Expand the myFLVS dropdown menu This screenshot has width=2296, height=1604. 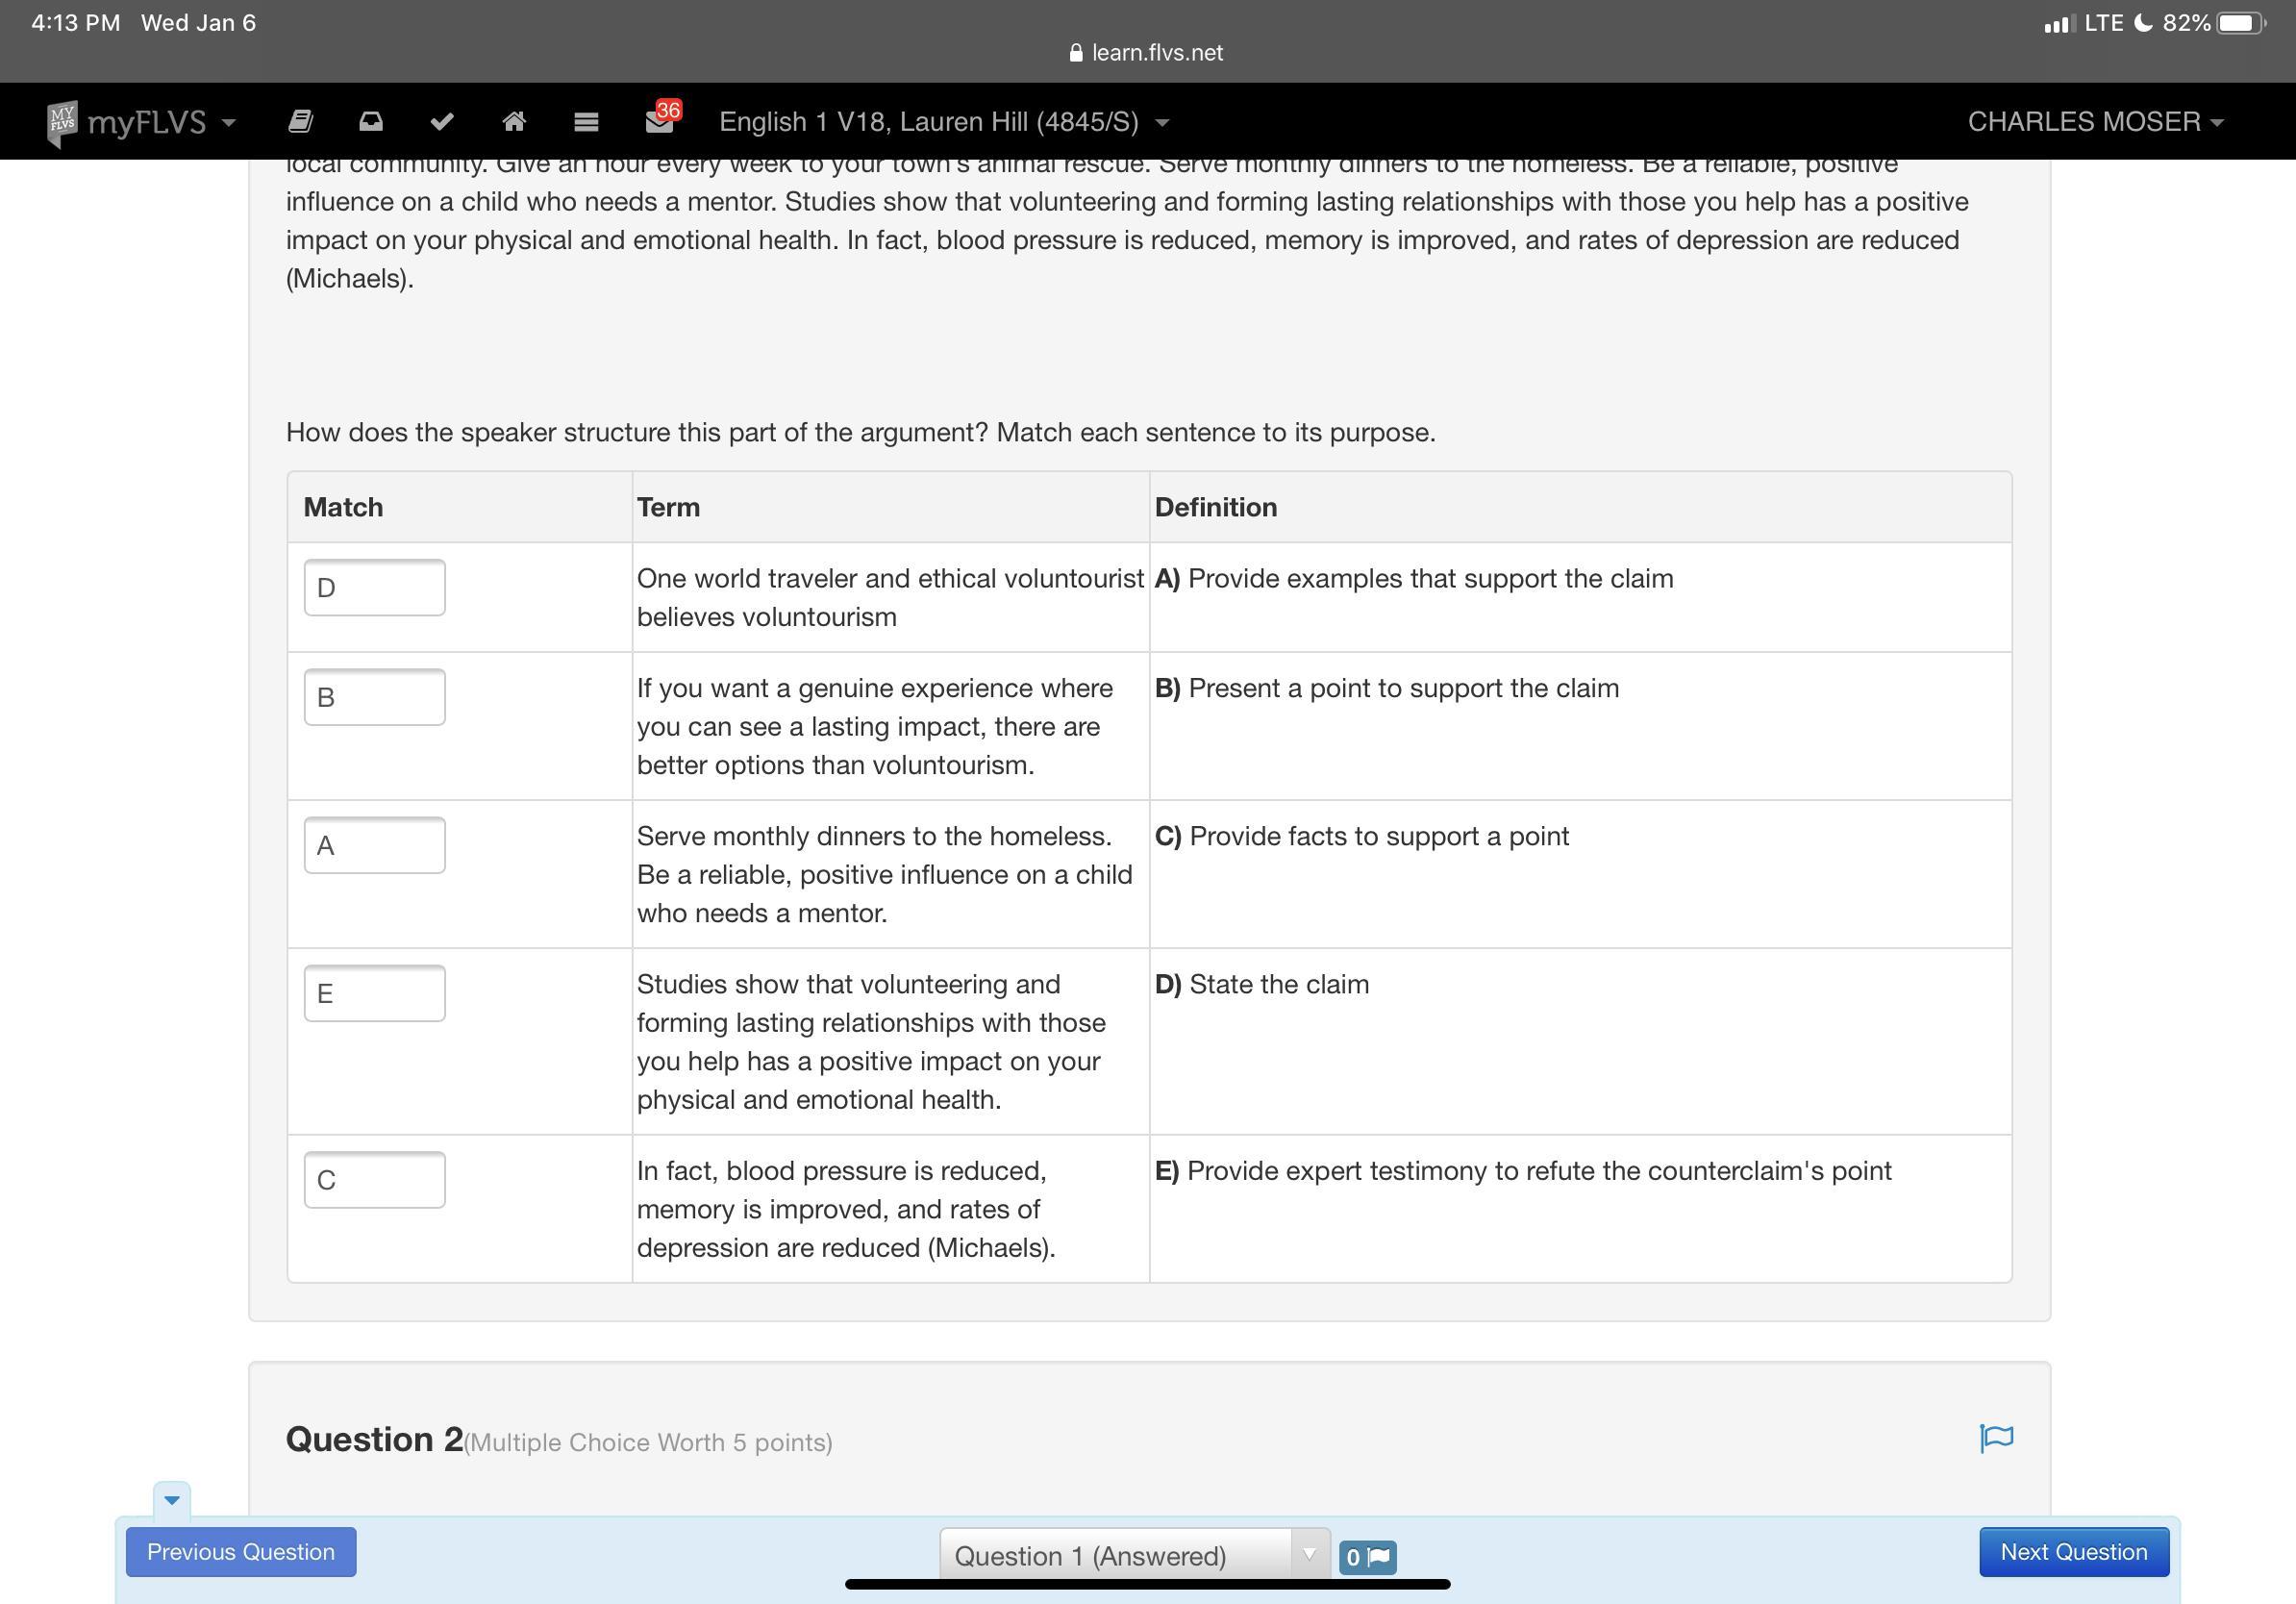click(160, 122)
